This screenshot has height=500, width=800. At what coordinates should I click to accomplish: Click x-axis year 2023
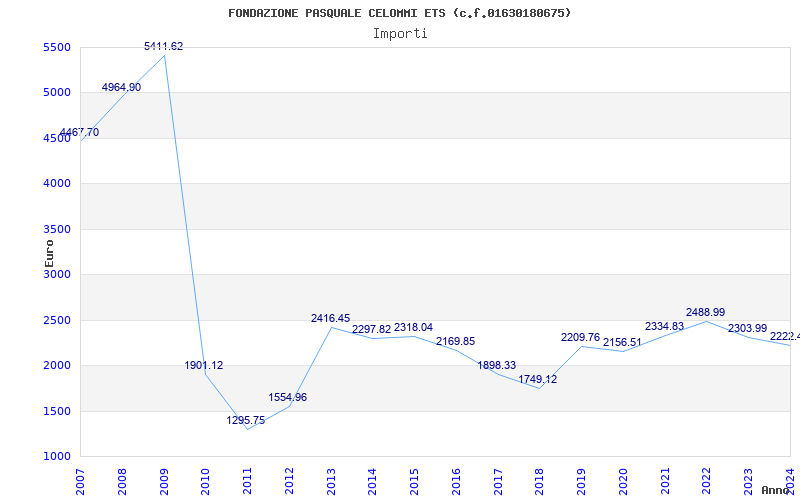748,482
